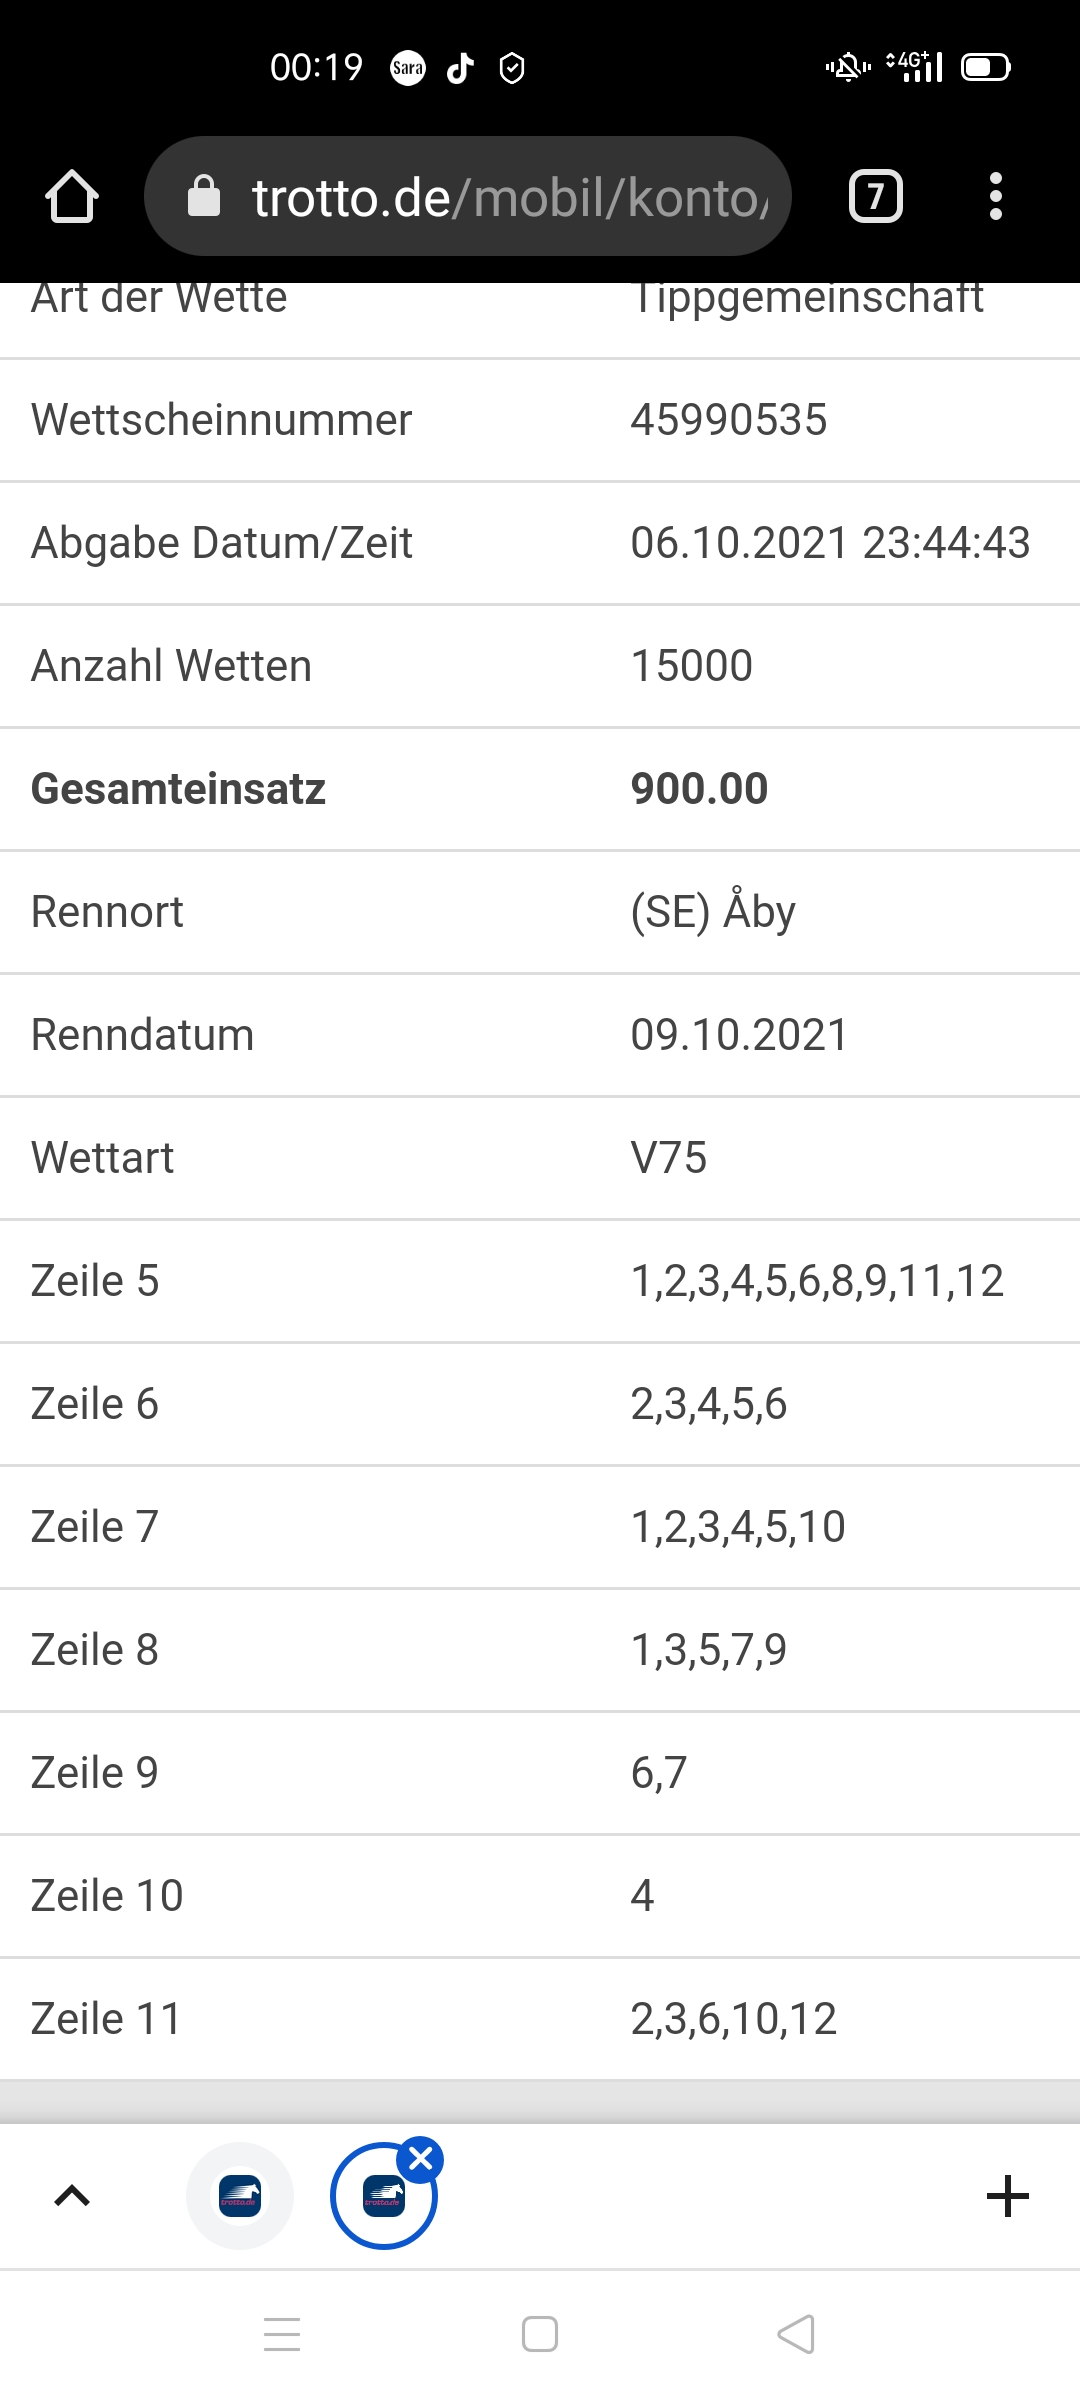Add a new tab with plus icon
1080x2400 pixels.
[x=1008, y=2196]
